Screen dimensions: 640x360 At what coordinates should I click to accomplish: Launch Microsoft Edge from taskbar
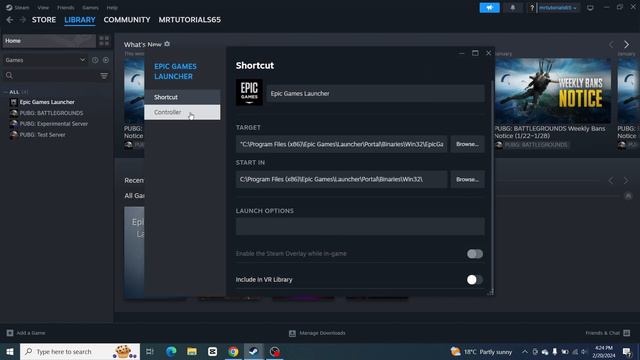point(171,351)
